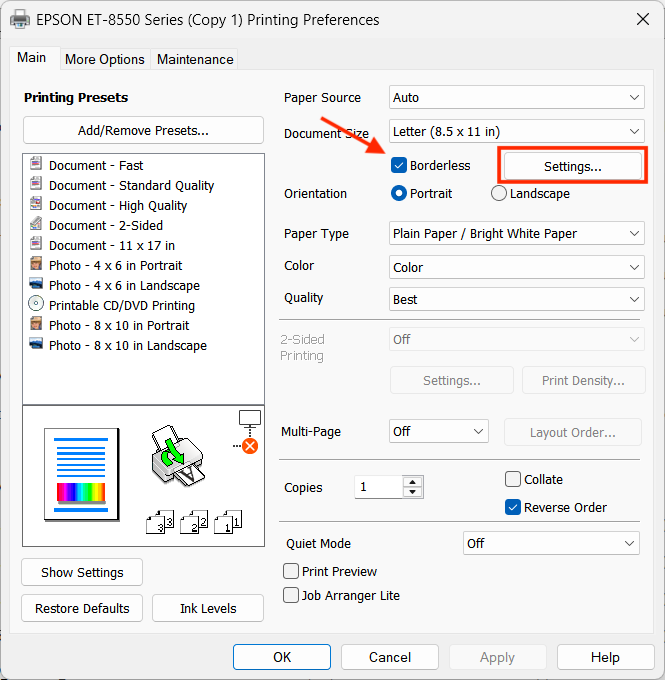Click the Document - 11 x 17 in icon
Viewport: 665px width, 680px height.
[x=36, y=244]
